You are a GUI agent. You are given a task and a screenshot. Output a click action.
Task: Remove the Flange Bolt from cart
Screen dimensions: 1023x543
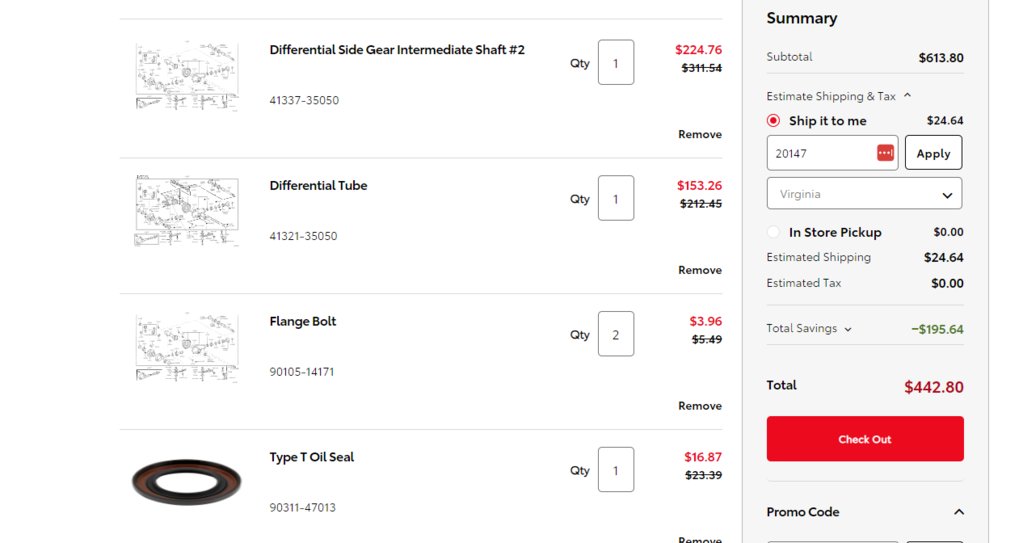tap(699, 405)
